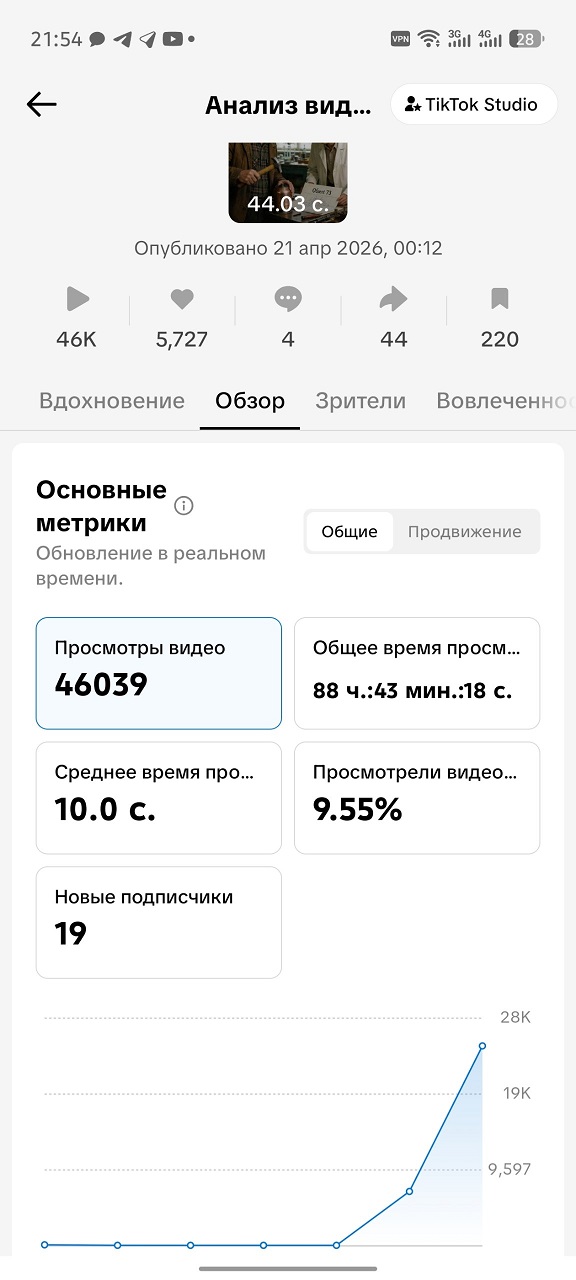The image size is (576, 1280).
Task: Select Общее время просмотра metric card
Action: point(417,673)
